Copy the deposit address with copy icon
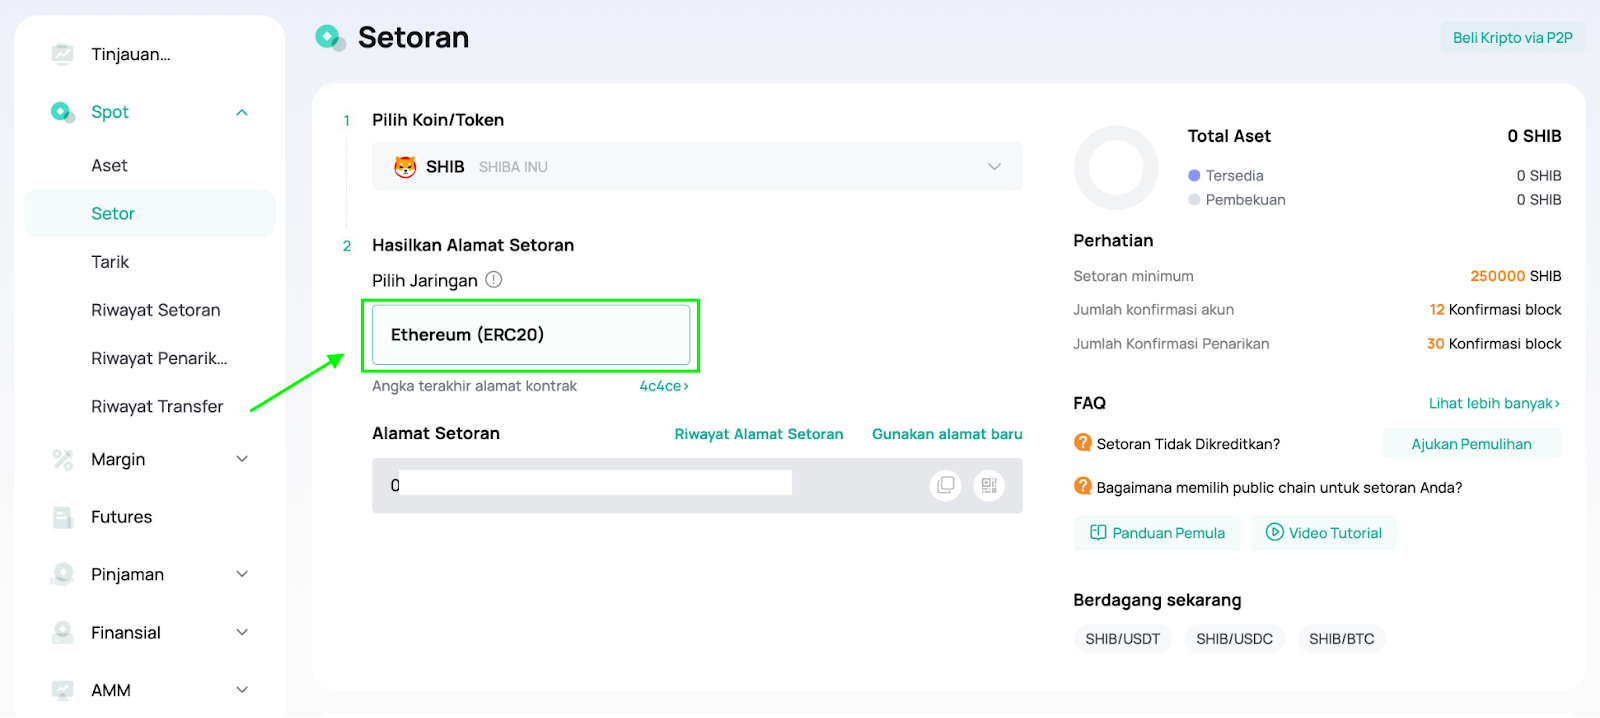Viewport: 1600px width, 718px height. pyautogui.click(x=945, y=486)
